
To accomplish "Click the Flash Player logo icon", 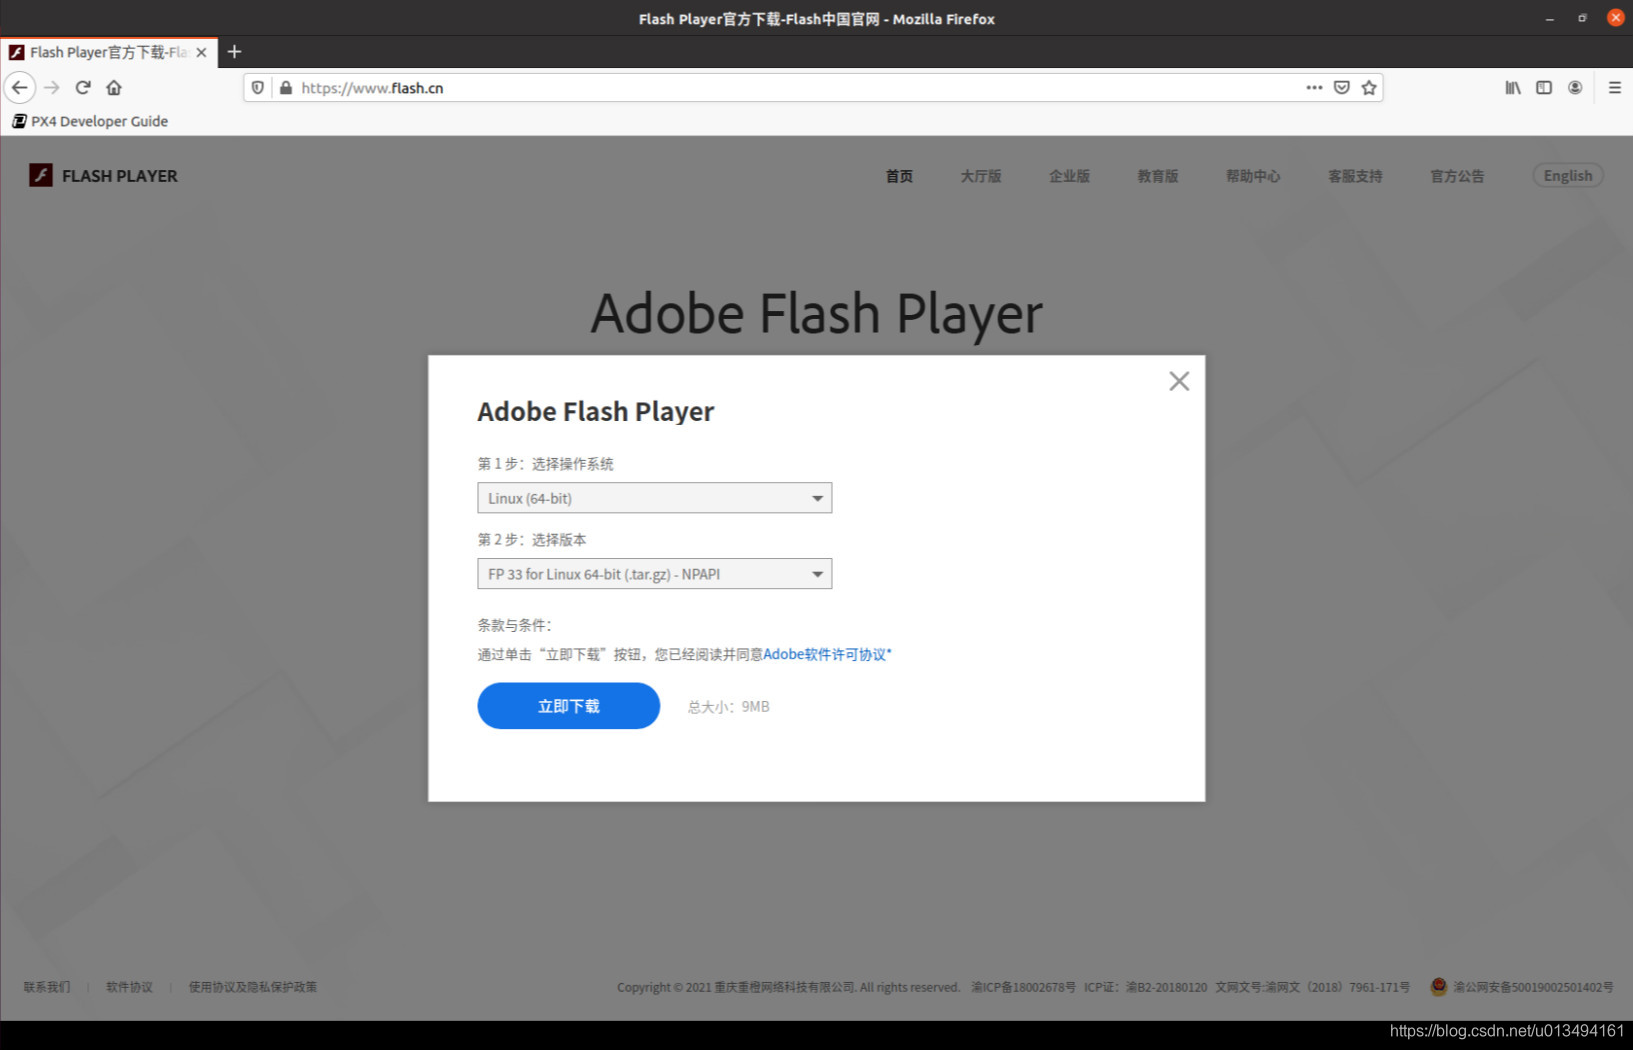I will pos(41,175).
